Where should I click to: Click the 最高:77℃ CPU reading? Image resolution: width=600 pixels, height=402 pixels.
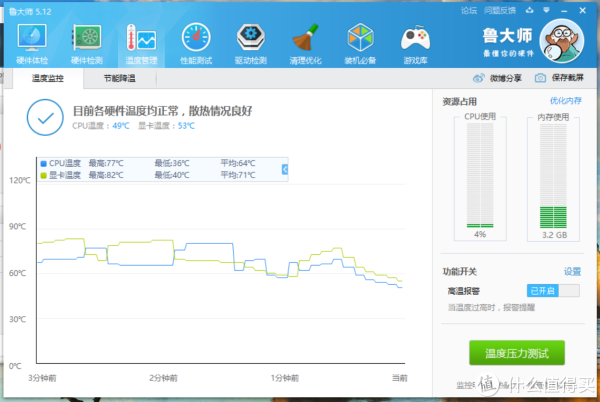(x=106, y=163)
